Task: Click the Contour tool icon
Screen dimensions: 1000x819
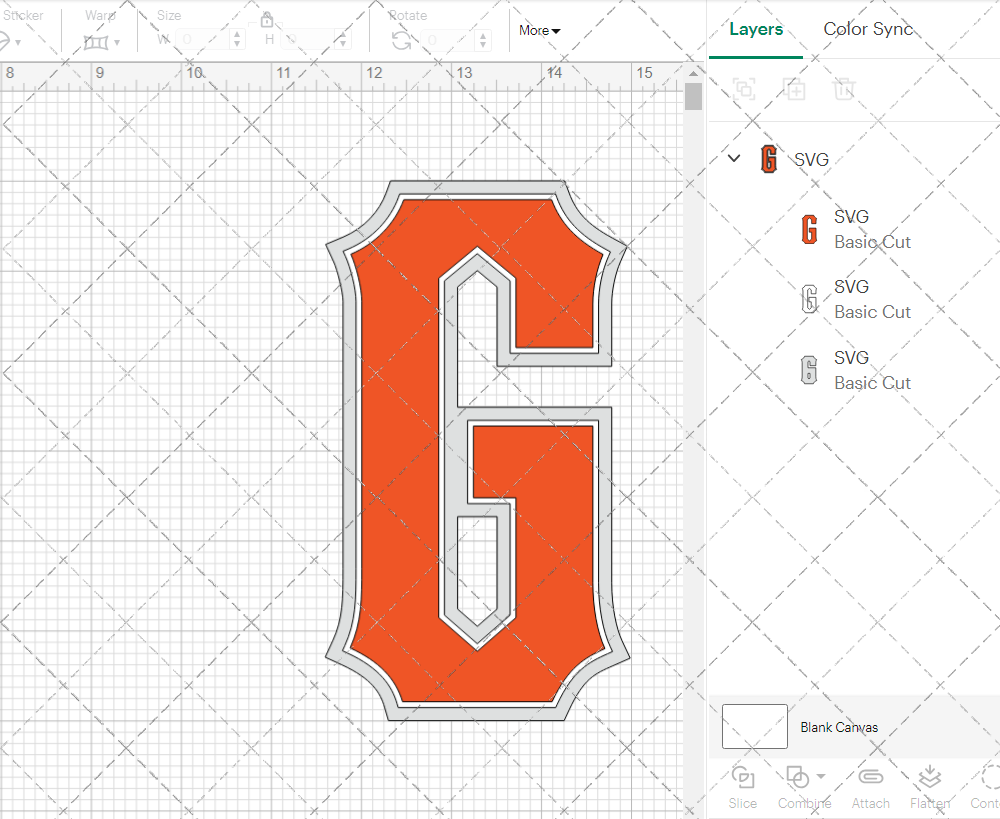Action: click(x=988, y=777)
